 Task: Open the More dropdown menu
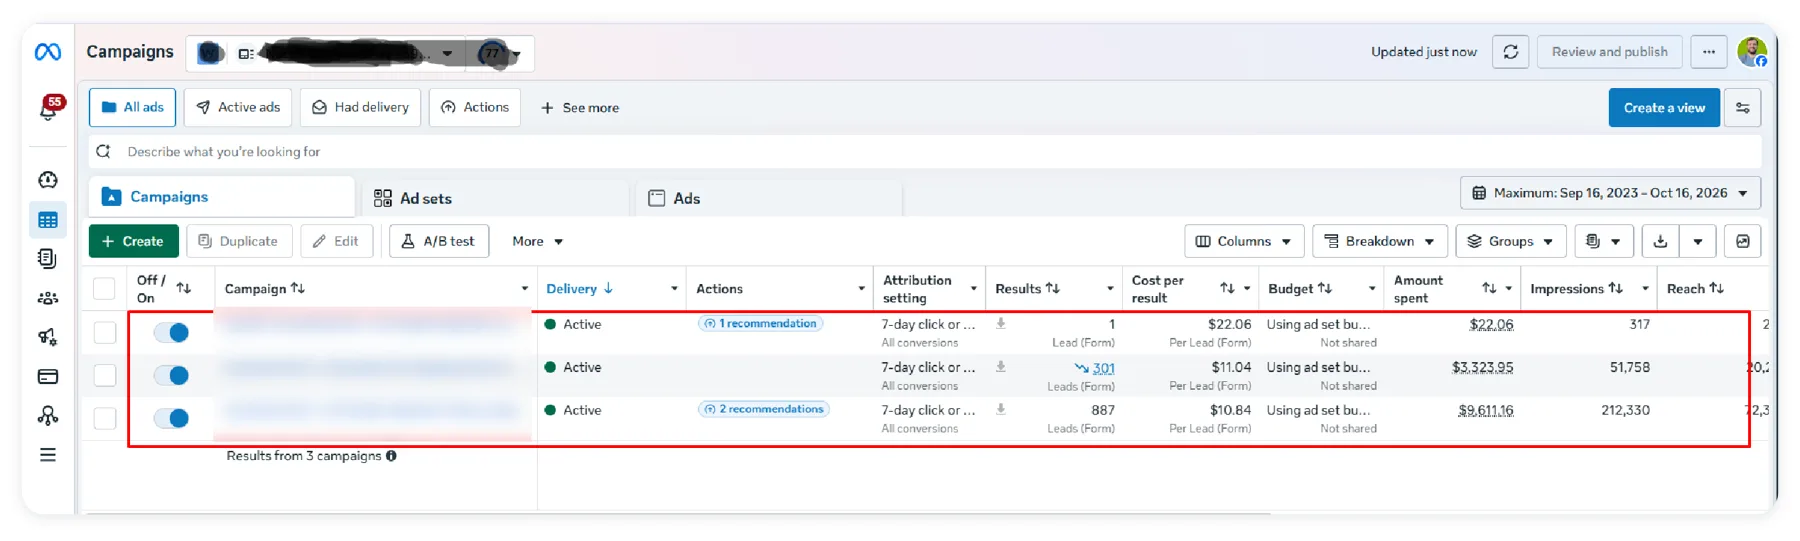click(537, 241)
